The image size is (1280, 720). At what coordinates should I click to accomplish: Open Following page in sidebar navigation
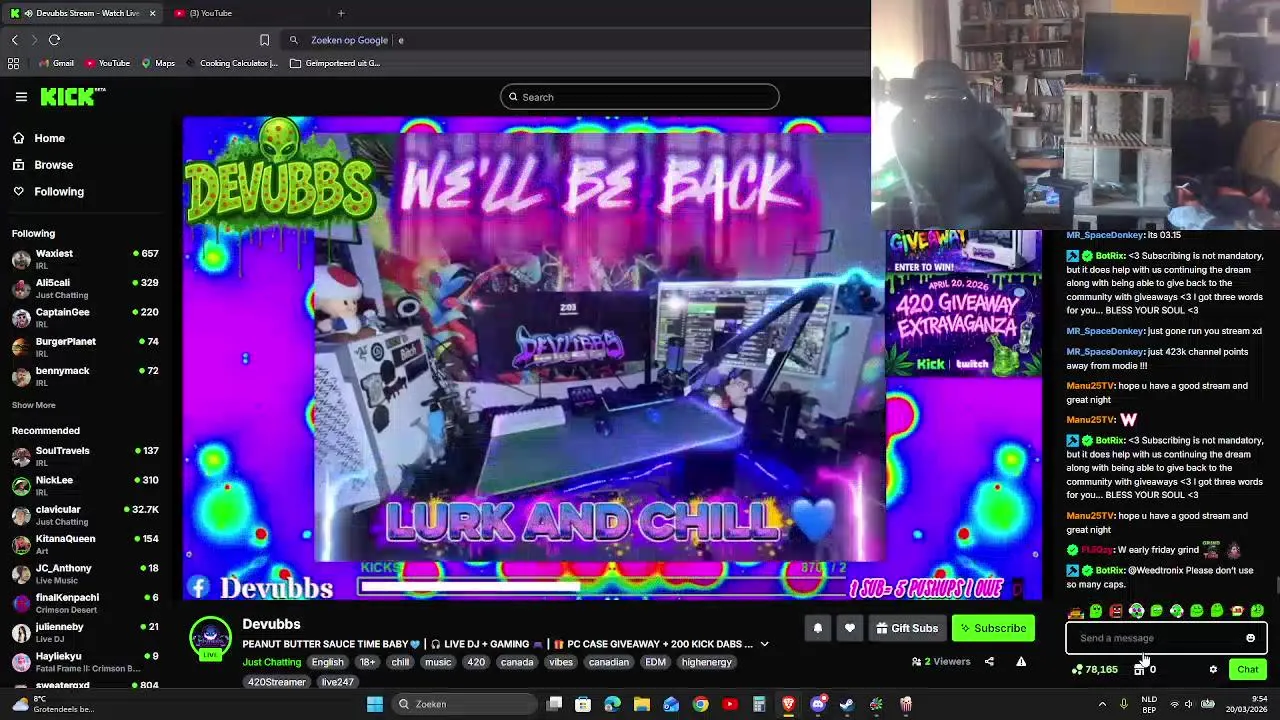(x=48, y=191)
